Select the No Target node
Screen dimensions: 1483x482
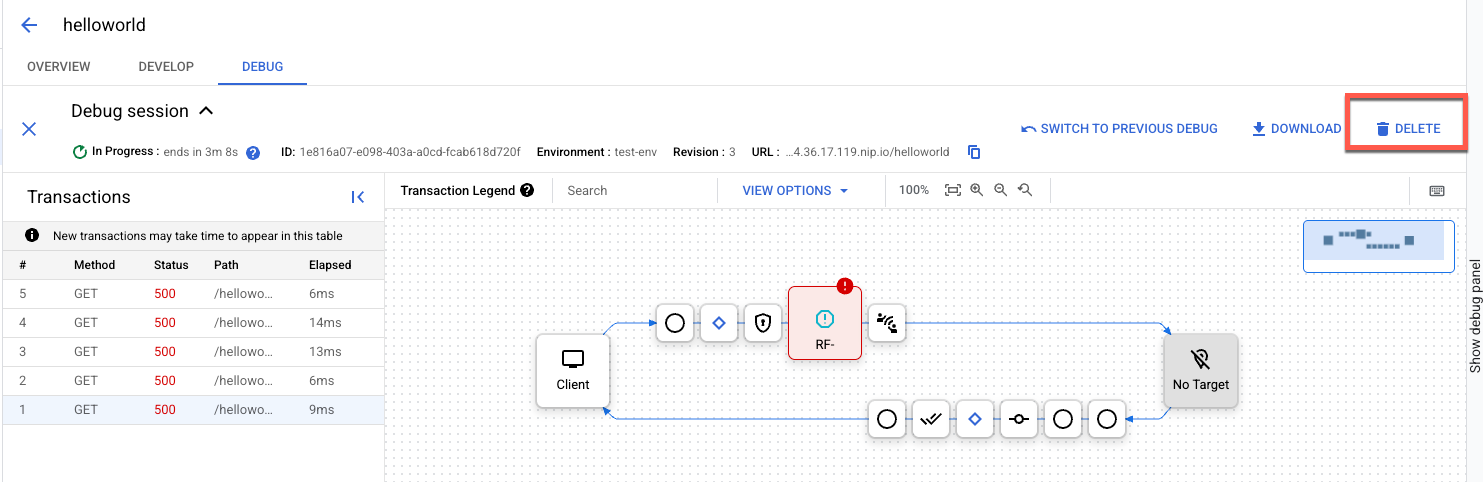point(1200,371)
